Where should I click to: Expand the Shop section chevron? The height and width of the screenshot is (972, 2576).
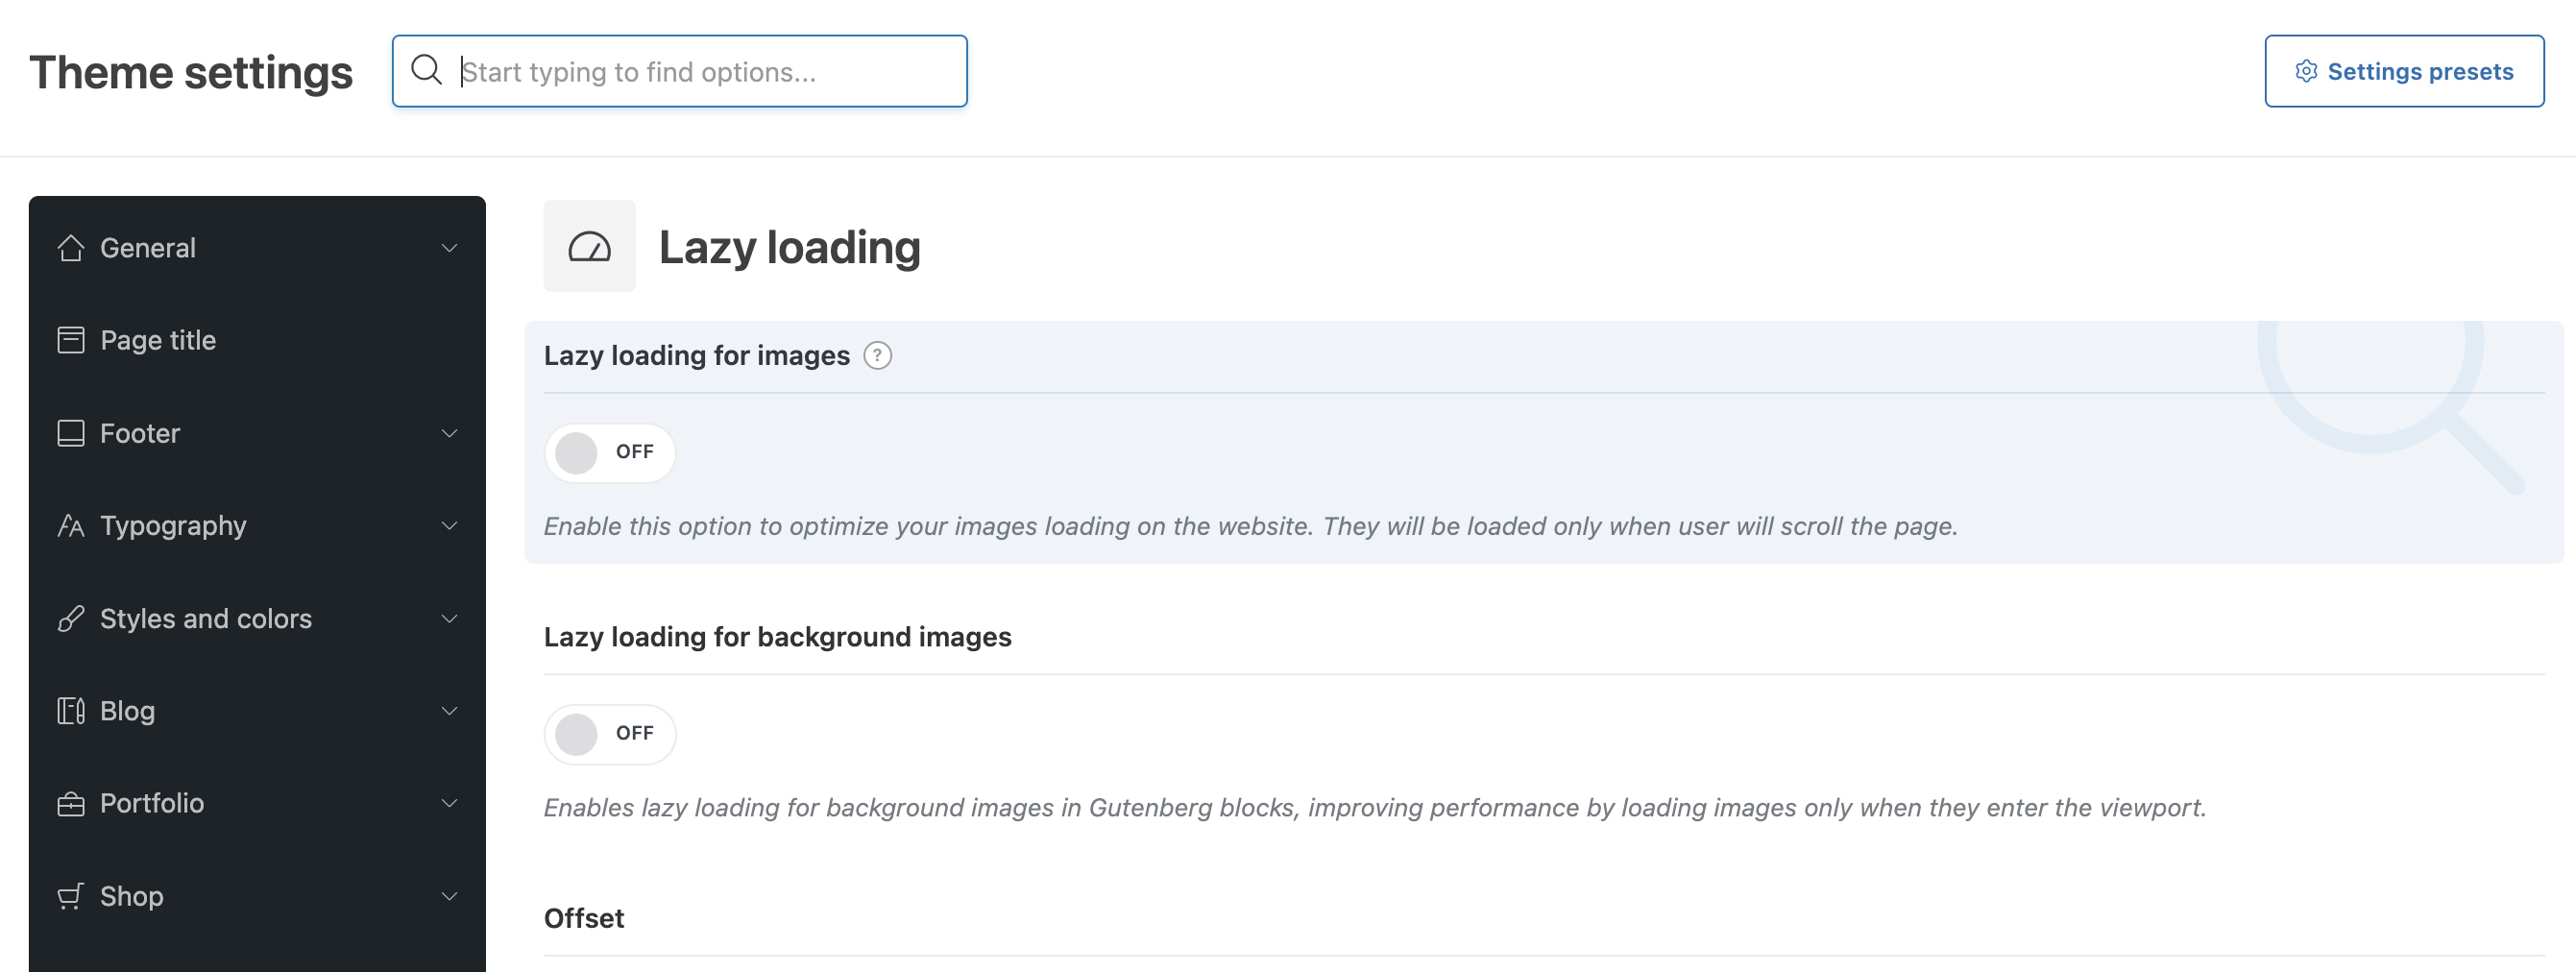click(449, 896)
